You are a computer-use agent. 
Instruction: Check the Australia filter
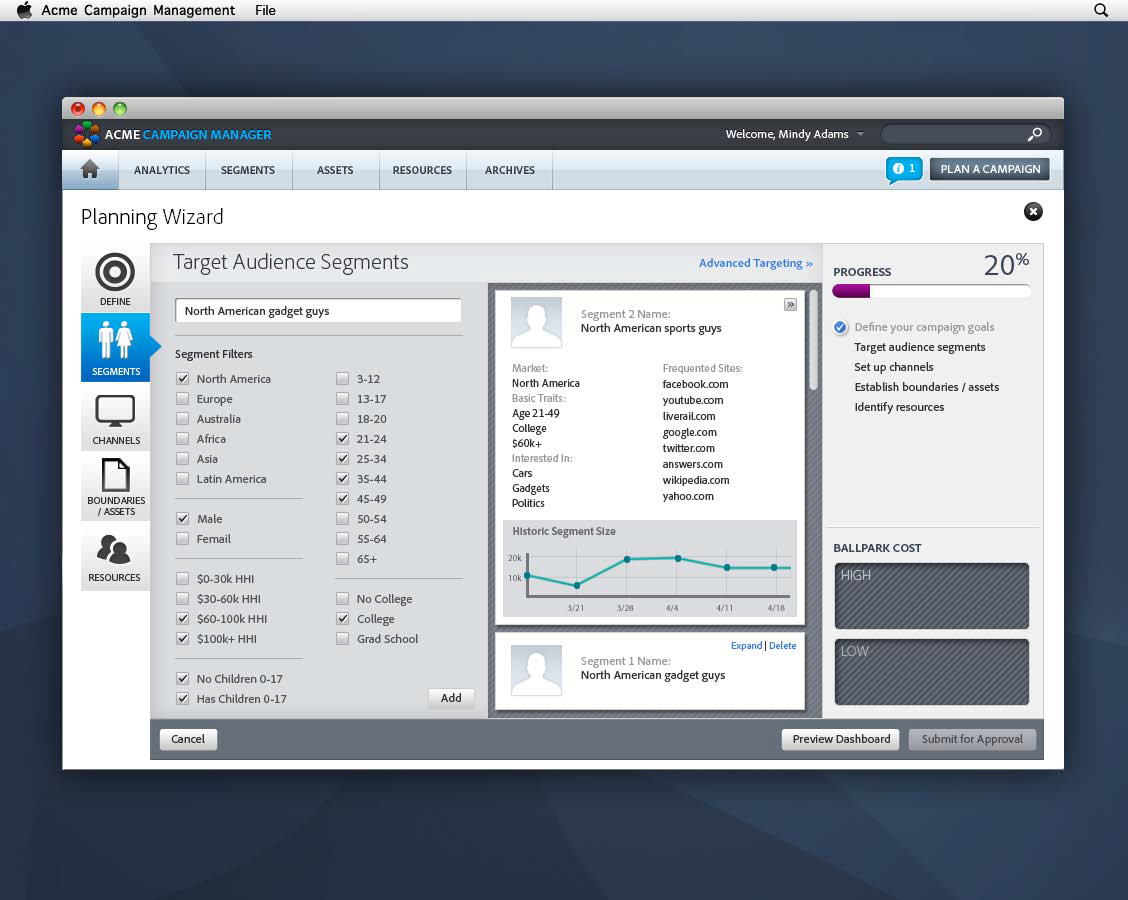pos(183,419)
